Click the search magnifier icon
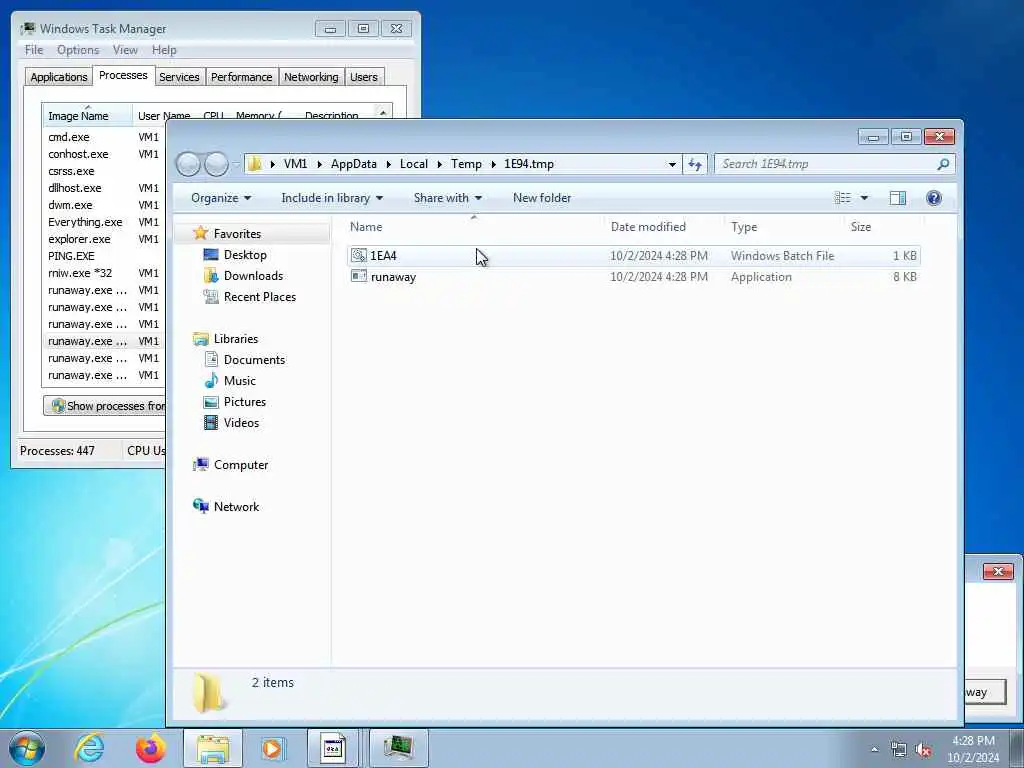The image size is (1024, 768). click(943, 164)
